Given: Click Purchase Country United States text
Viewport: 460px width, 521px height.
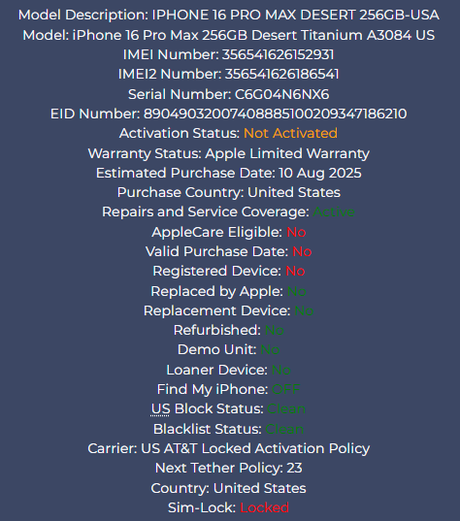Looking at the screenshot, I should pyautogui.click(x=294, y=192).
